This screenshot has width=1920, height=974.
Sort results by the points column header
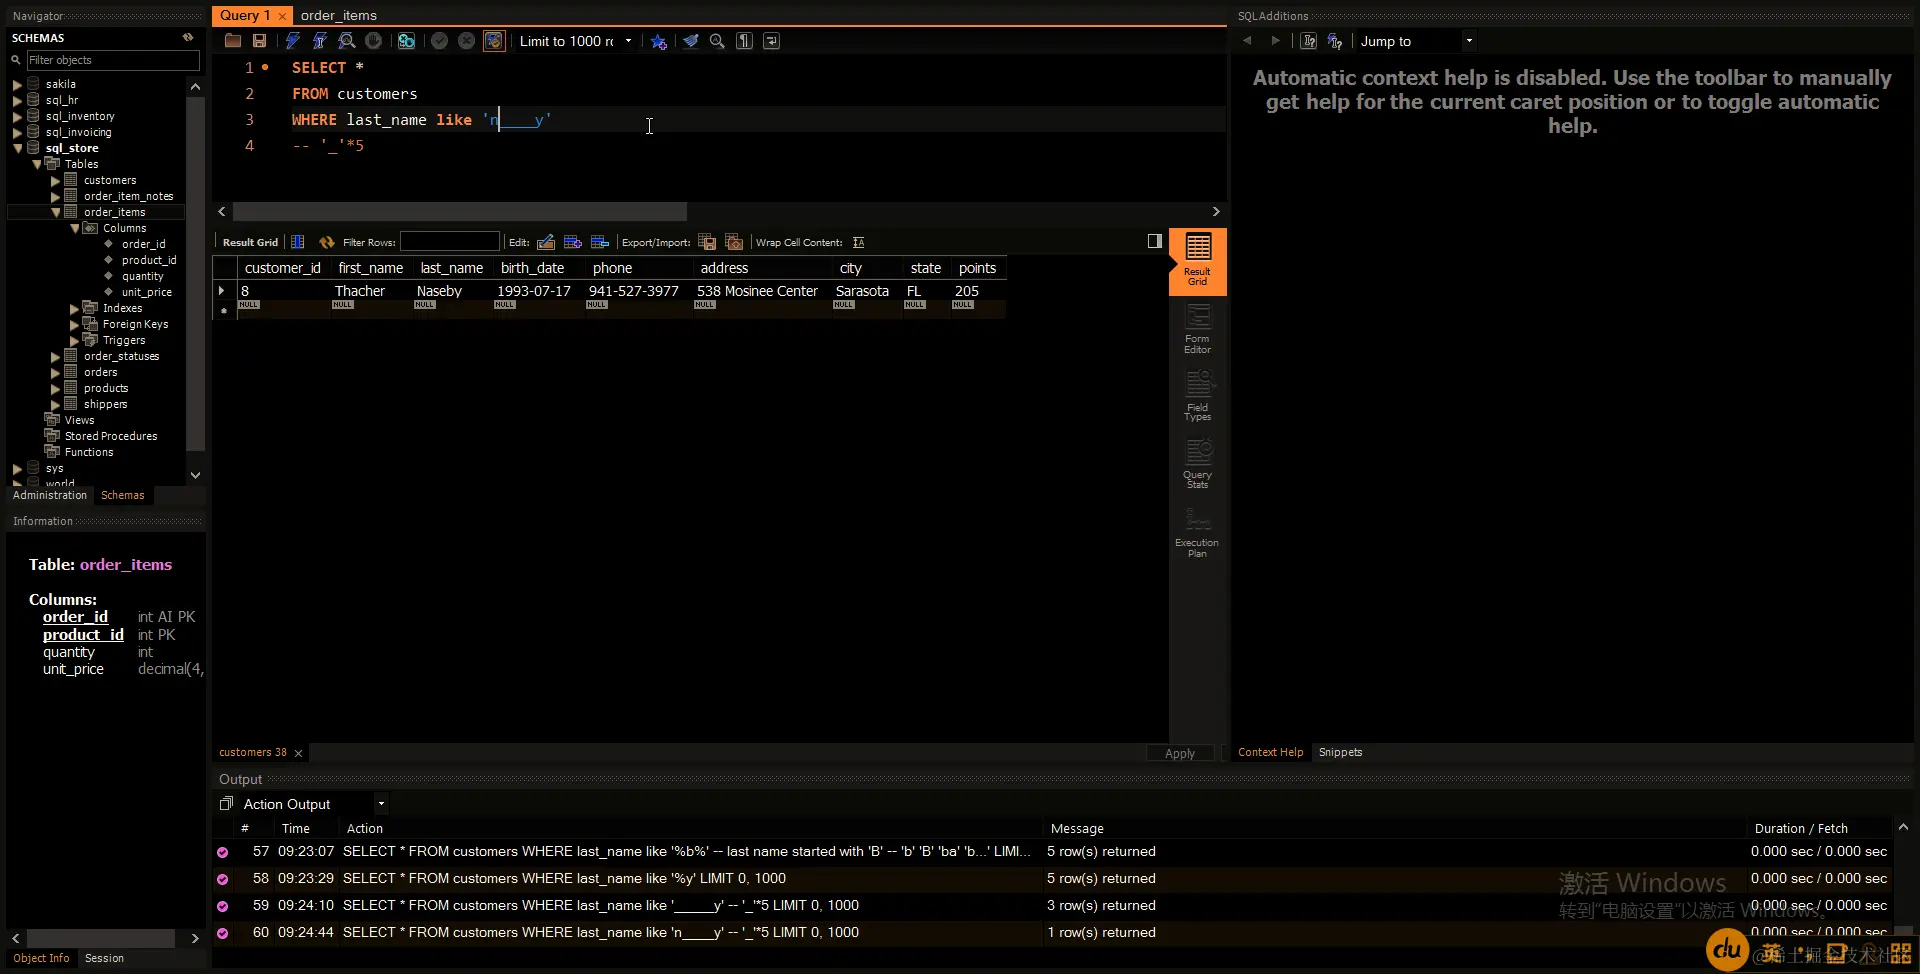pyautogui.click(x=977, y=268)
